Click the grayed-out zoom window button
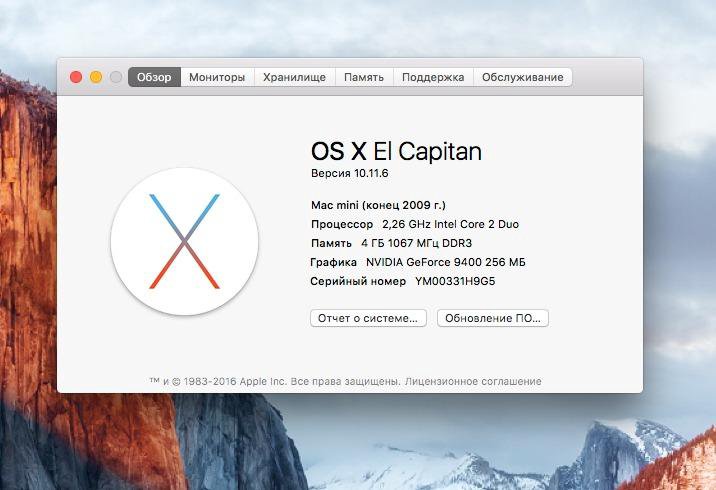This screenshot has width=716, height=490. [x=116, y=77]
